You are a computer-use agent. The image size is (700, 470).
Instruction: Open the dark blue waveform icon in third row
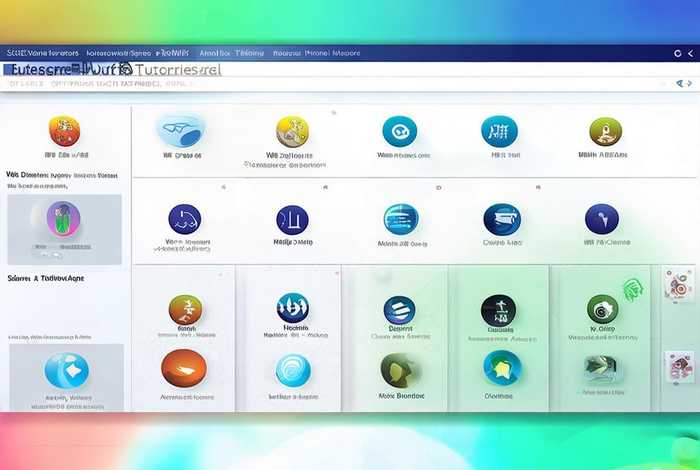click(292, 307)
